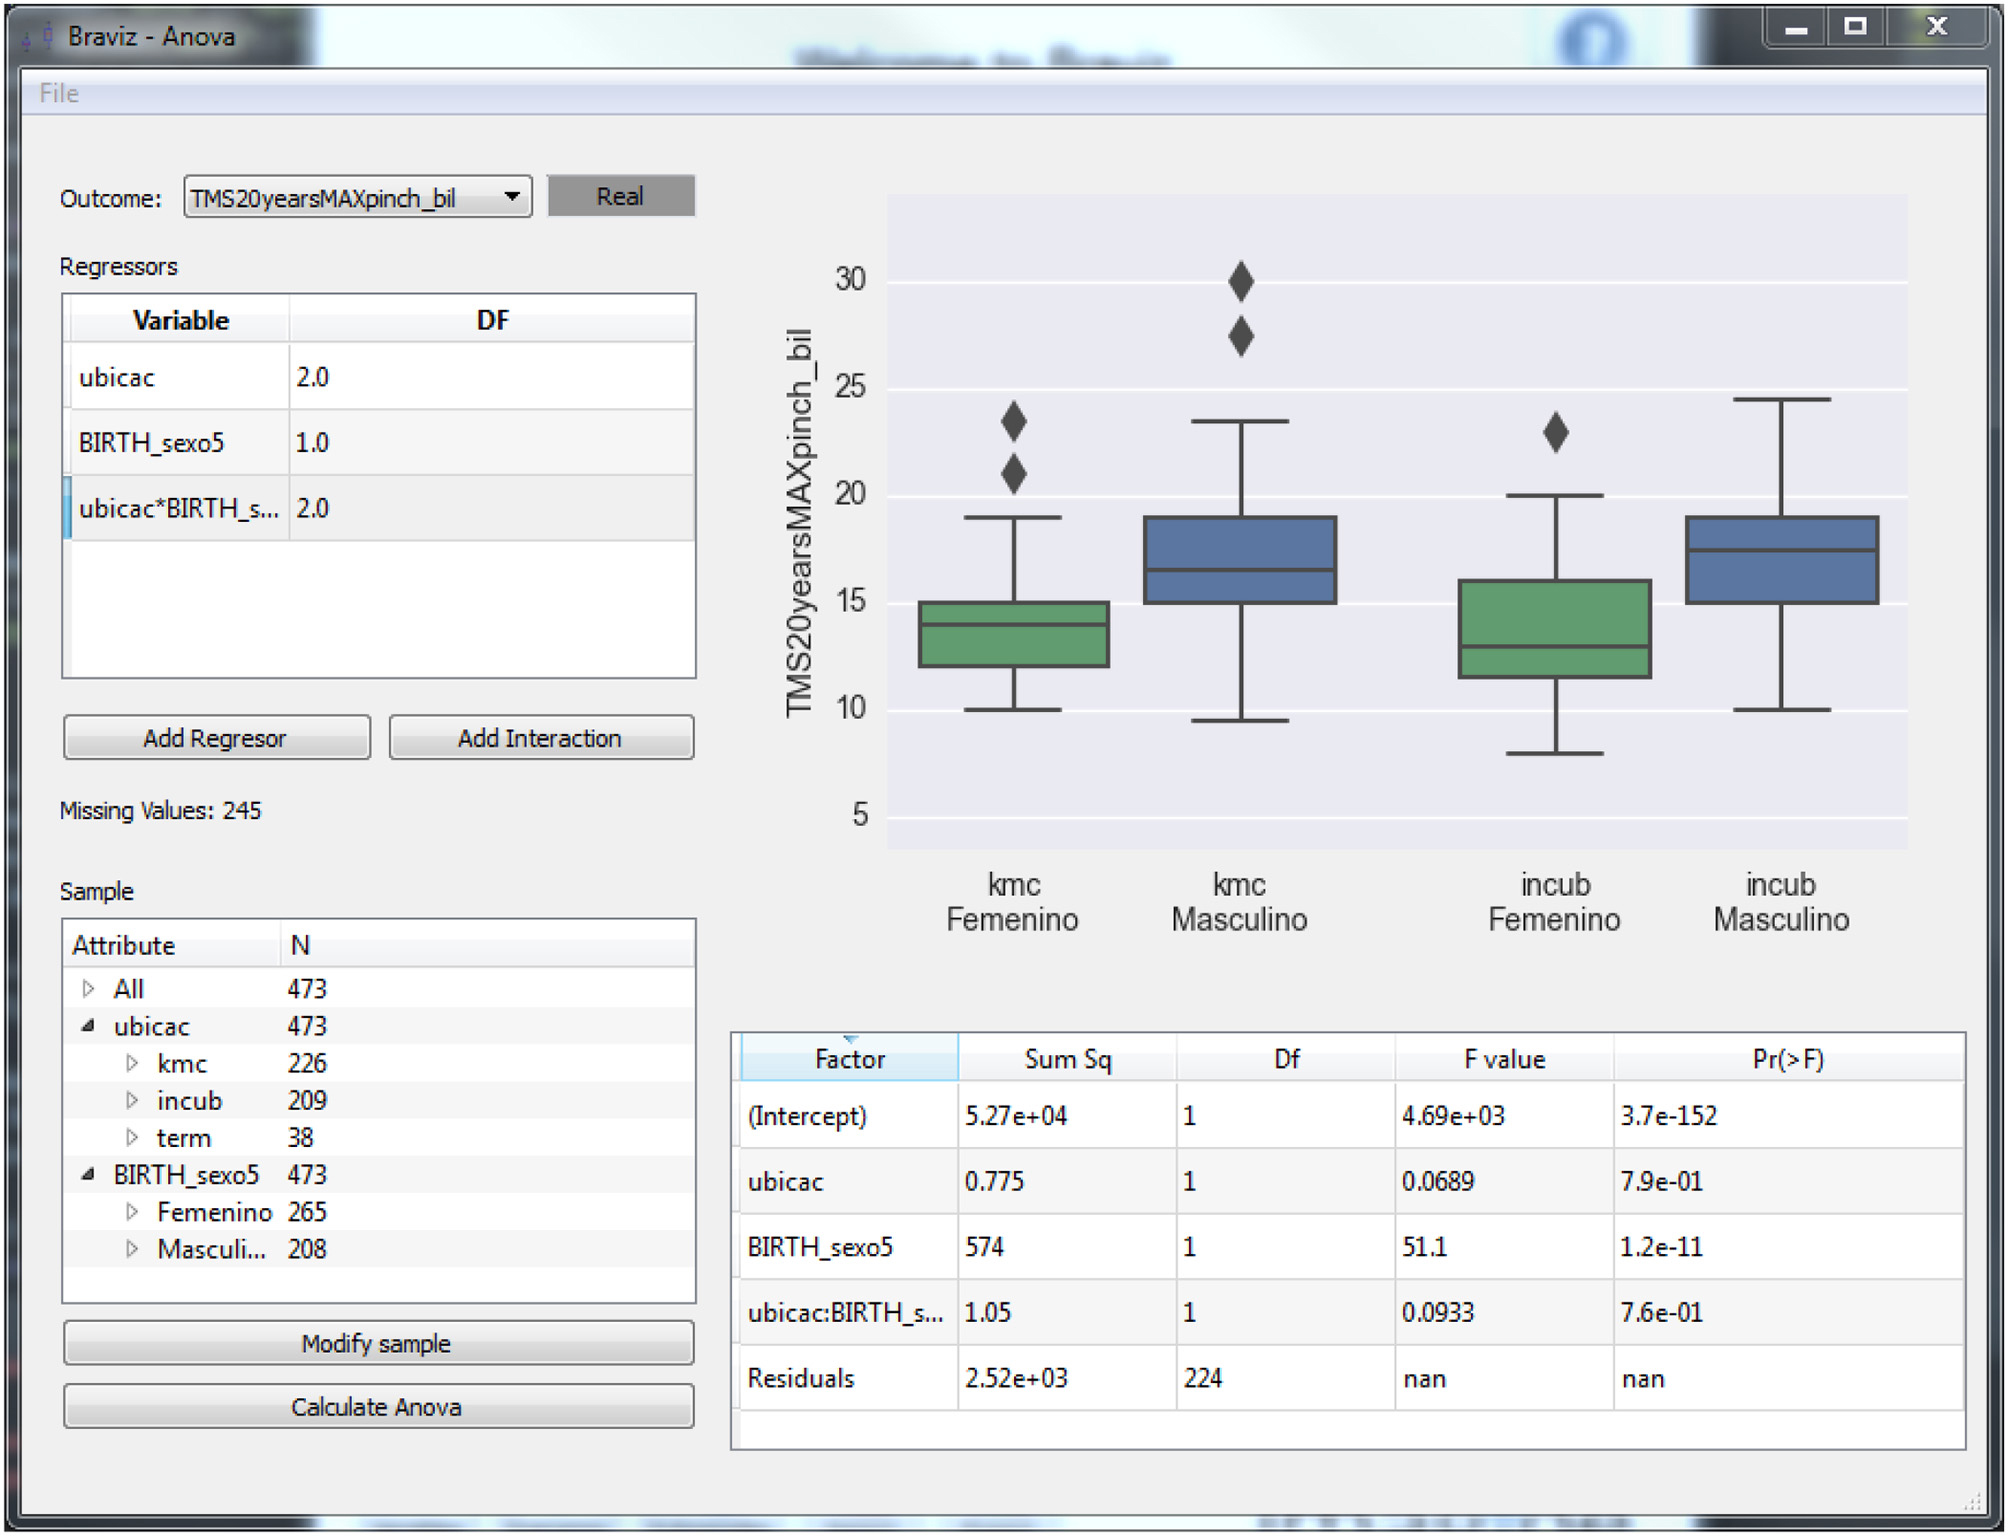Click the Df results column header

[1286, 1059]
